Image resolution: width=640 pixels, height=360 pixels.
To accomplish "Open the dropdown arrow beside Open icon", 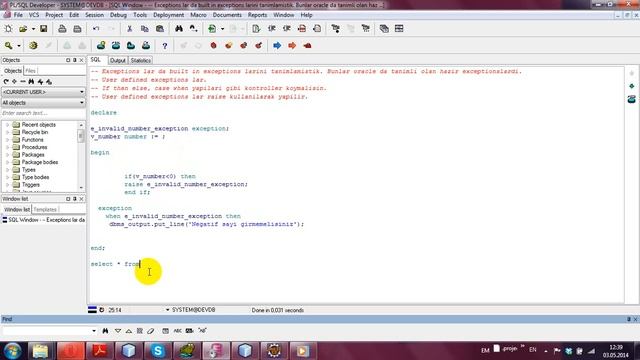I will pyautogui.click(x=33, y=29).
